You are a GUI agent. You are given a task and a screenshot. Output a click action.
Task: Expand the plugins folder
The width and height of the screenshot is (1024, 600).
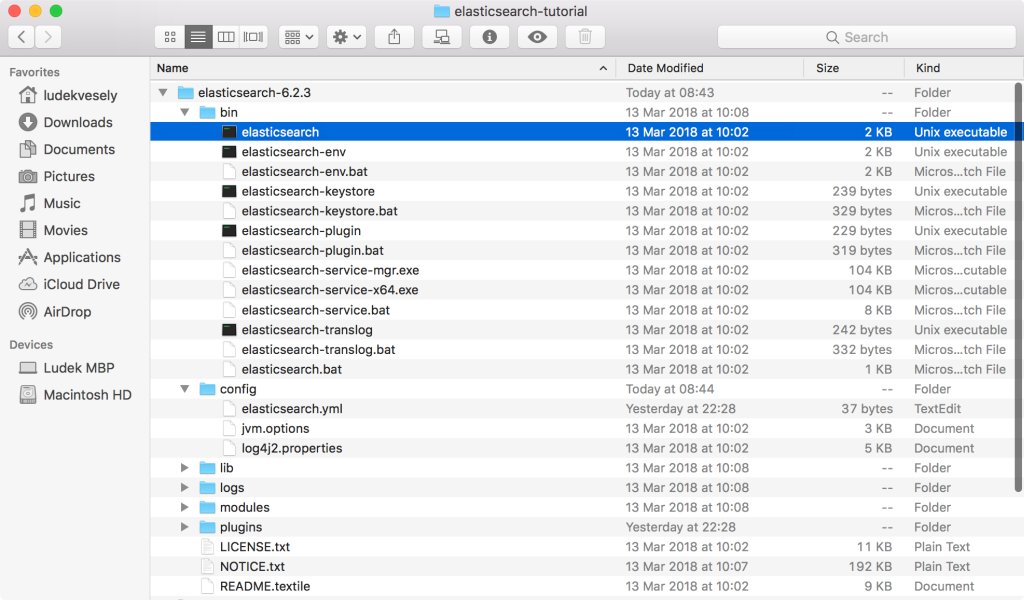185,527
